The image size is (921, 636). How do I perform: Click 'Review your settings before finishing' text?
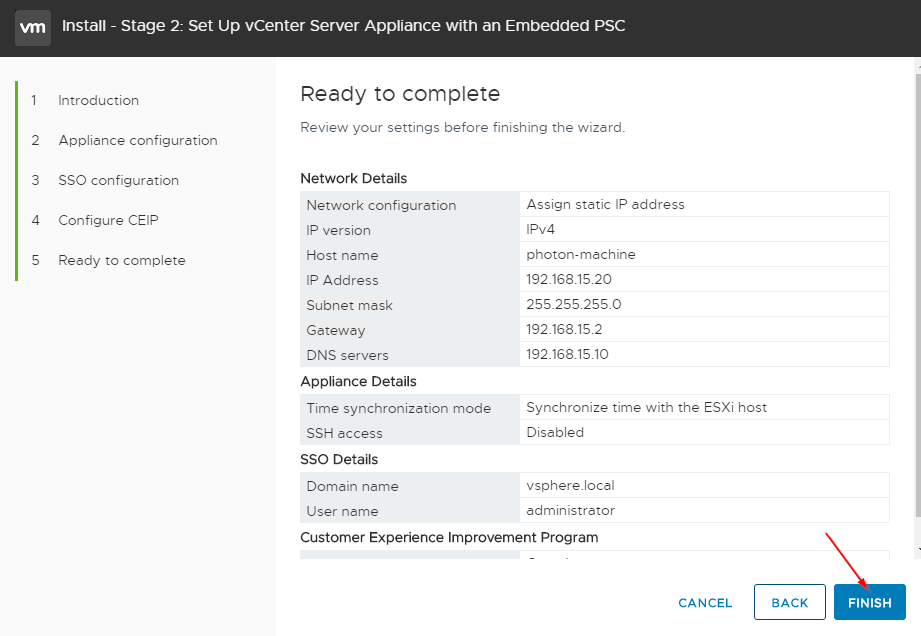click(462, 127)
